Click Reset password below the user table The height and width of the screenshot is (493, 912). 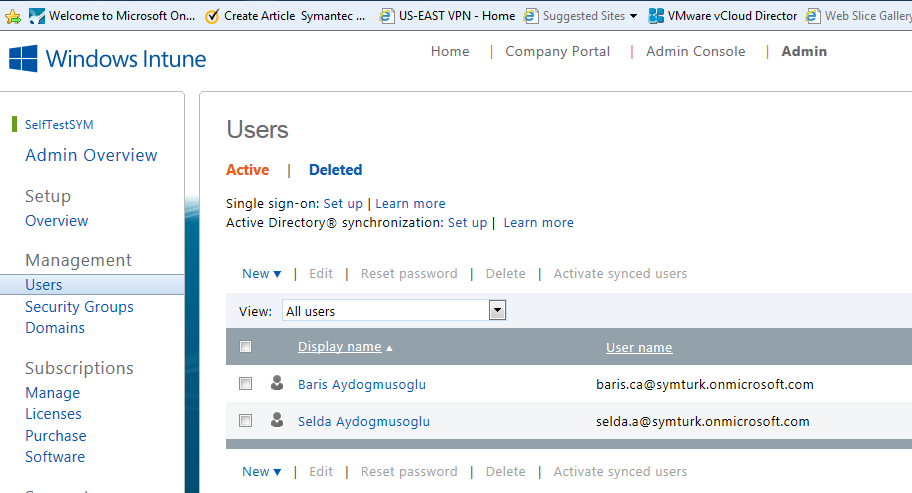tap(409, 471)
